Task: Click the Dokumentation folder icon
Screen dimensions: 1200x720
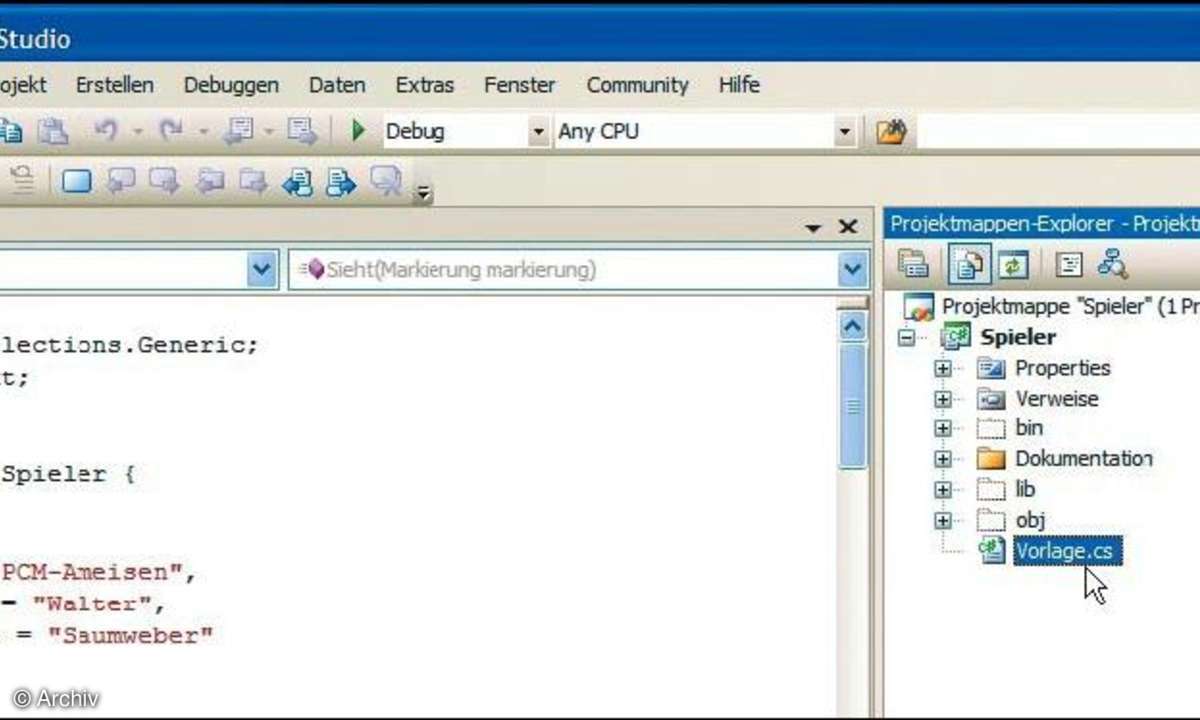Action: click(x=991, y=459)
